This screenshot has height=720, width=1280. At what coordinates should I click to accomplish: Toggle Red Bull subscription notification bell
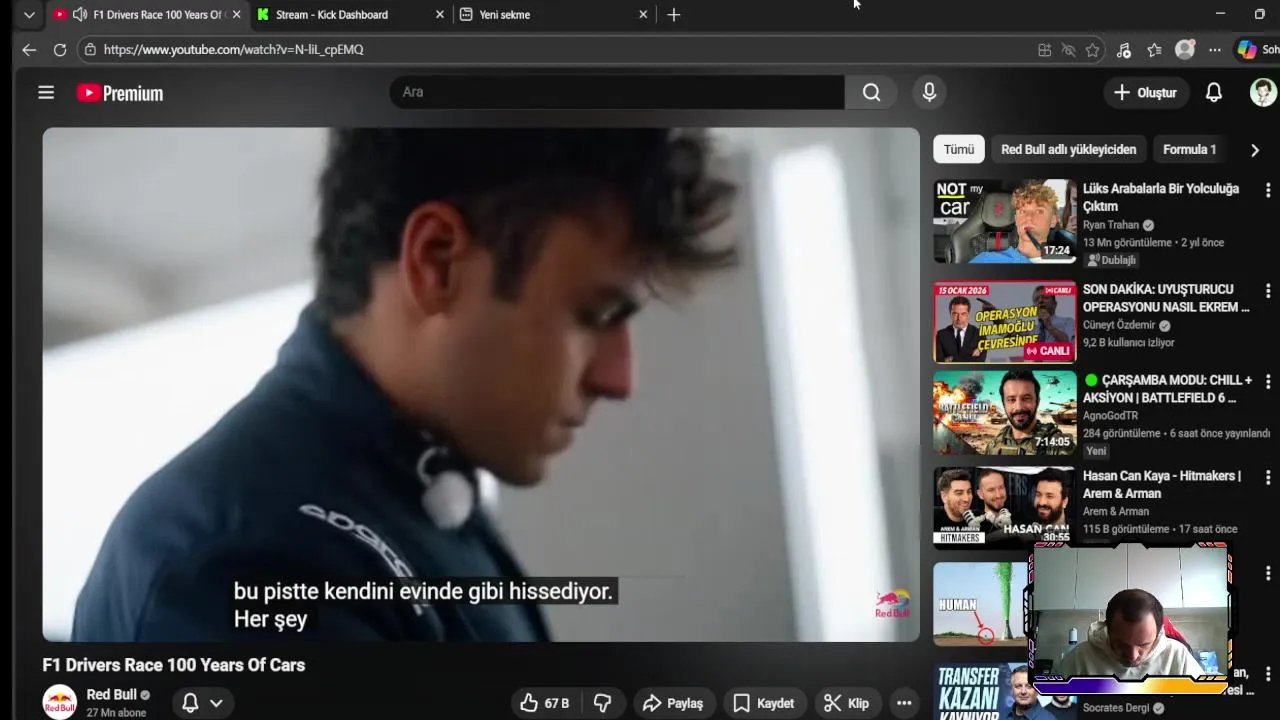click(190, 703)
